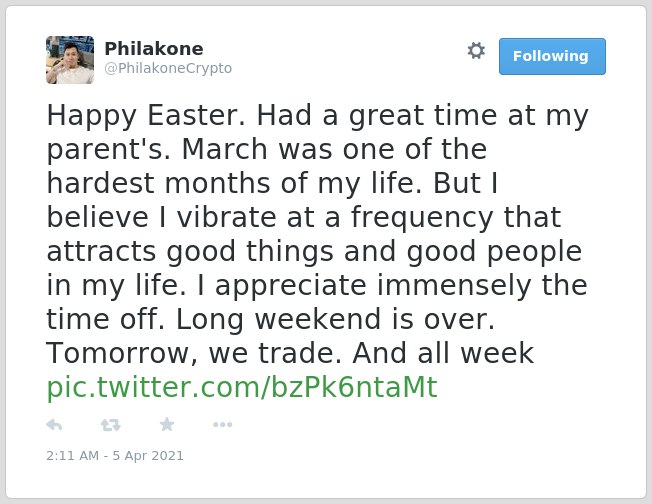The height and width of the screenshot is (504, 652).
Task: Click the word 'frequency' in the tweet
Action: (x=422, y=218)
